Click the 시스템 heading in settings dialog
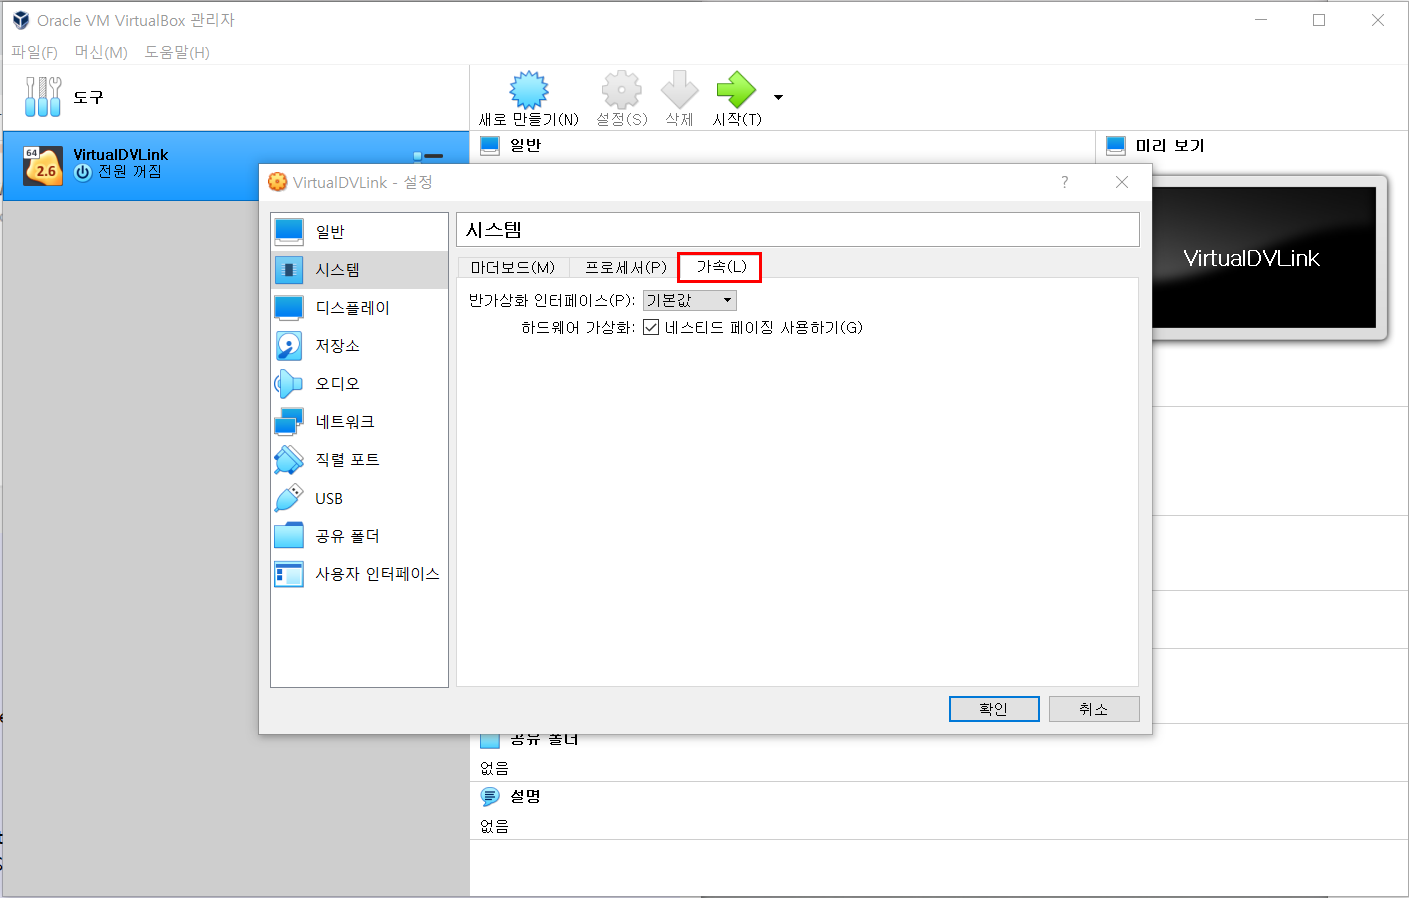 click(494, 230)
